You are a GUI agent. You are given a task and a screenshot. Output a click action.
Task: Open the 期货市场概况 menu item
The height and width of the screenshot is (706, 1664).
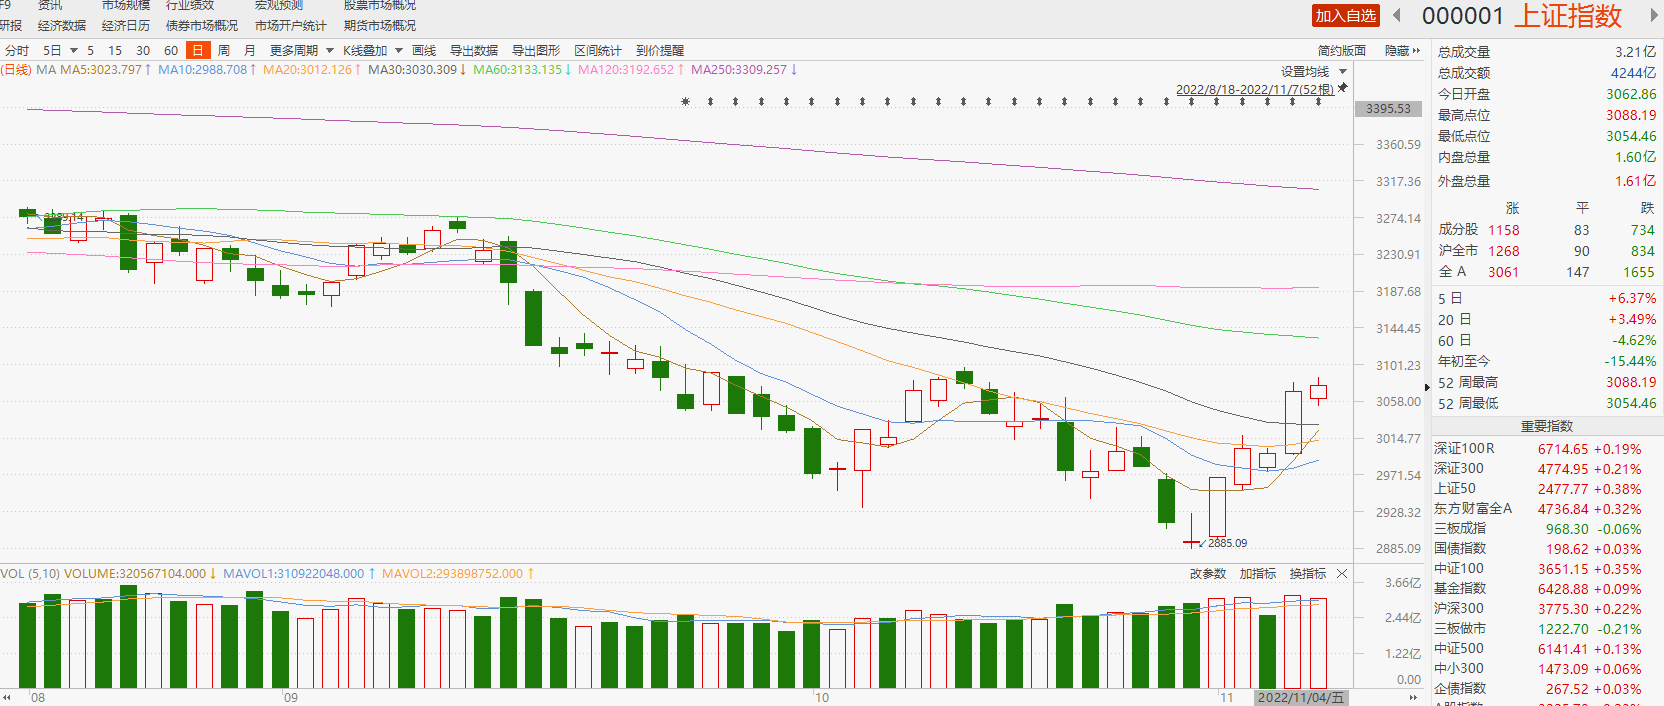point(379,26)
